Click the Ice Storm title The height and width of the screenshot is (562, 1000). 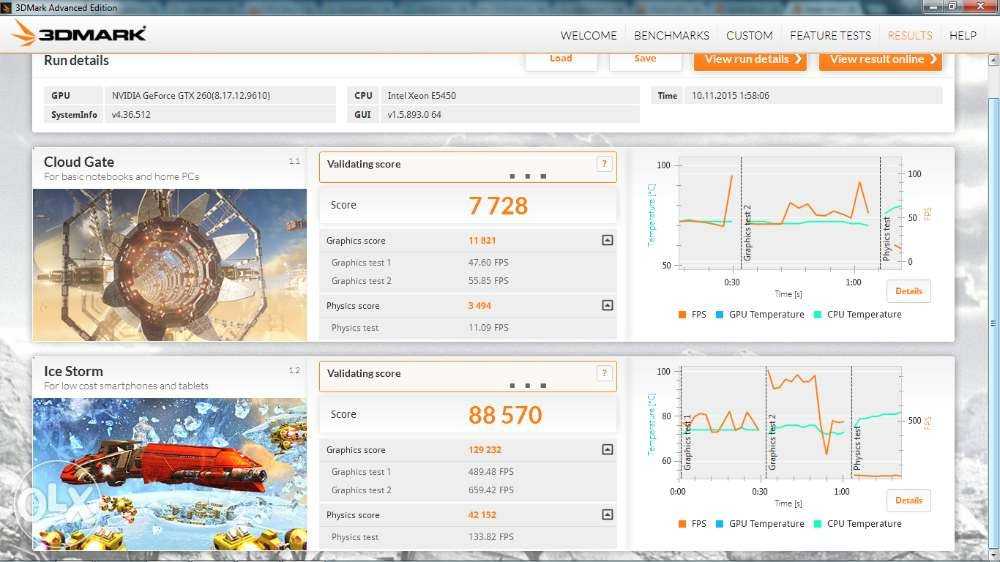click(73, 371)
